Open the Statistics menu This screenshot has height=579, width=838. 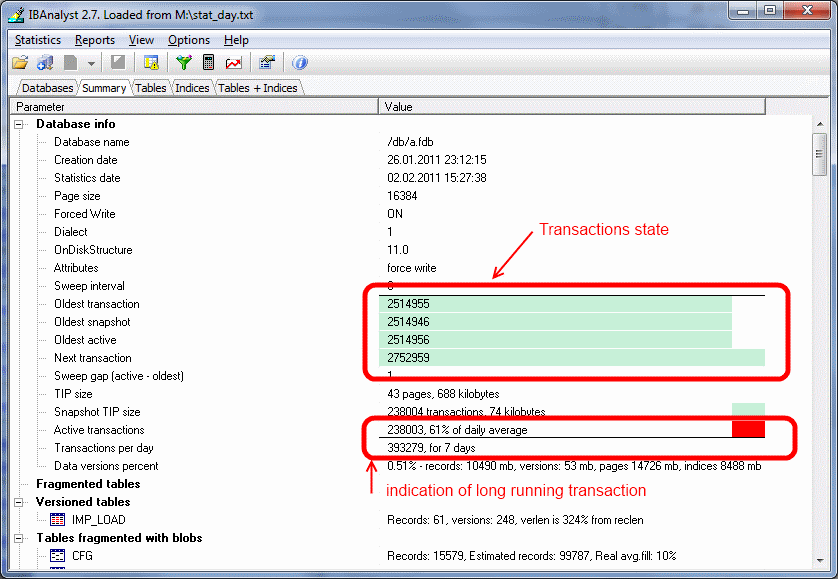[x=38, y=40]
